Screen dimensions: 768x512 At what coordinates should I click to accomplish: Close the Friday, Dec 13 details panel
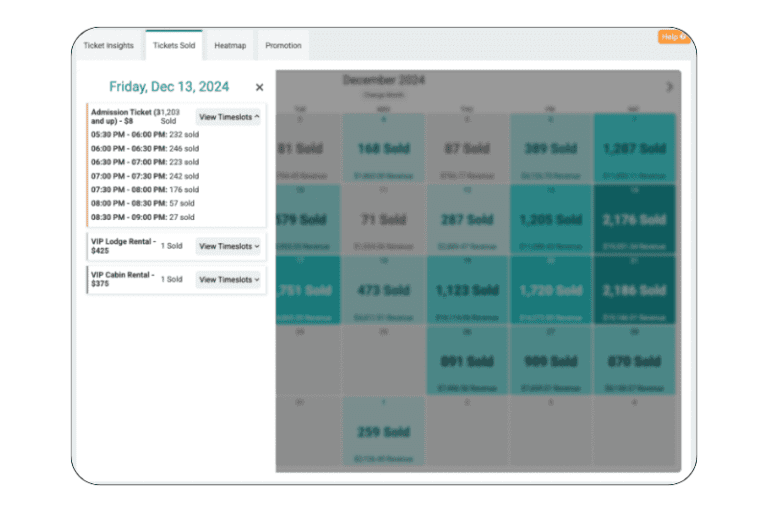(x=260, y=88)
